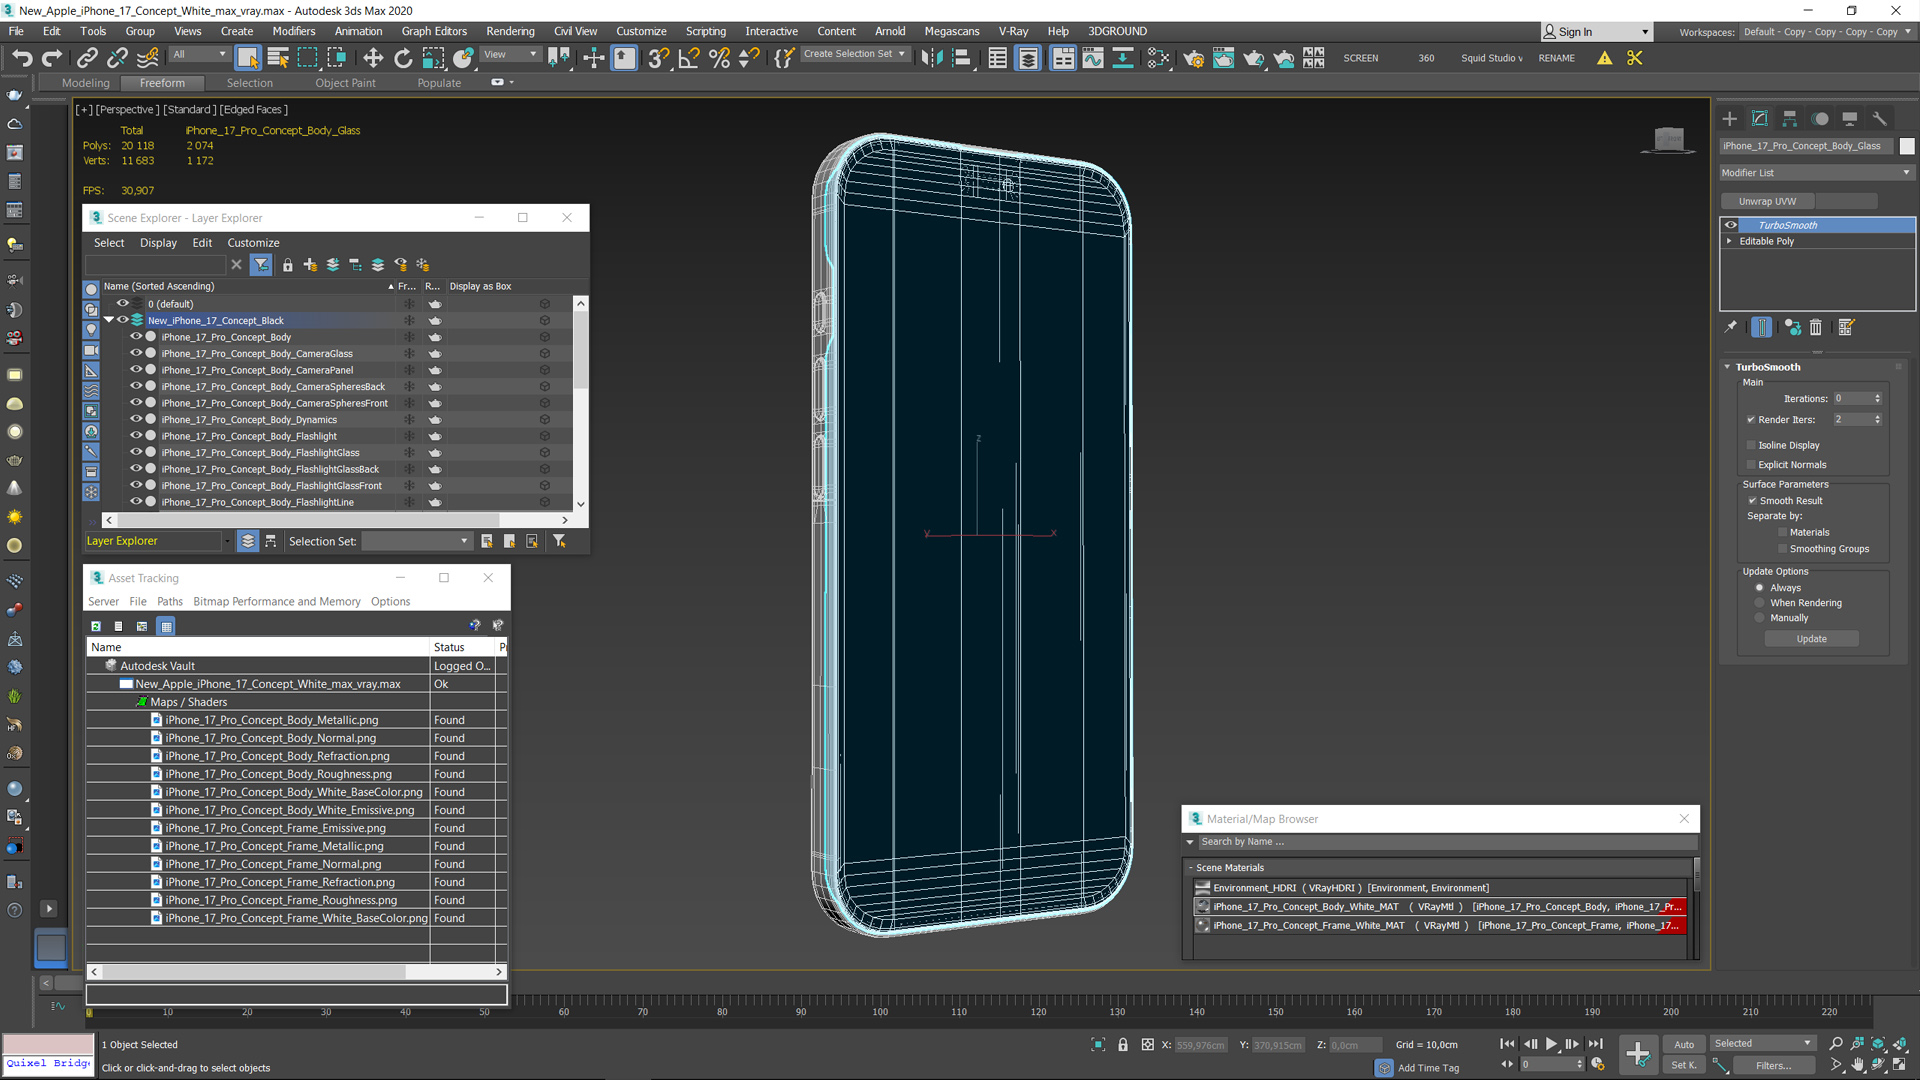Open the Modifiers menu
1920x1080 pixels.
[294, 32]
